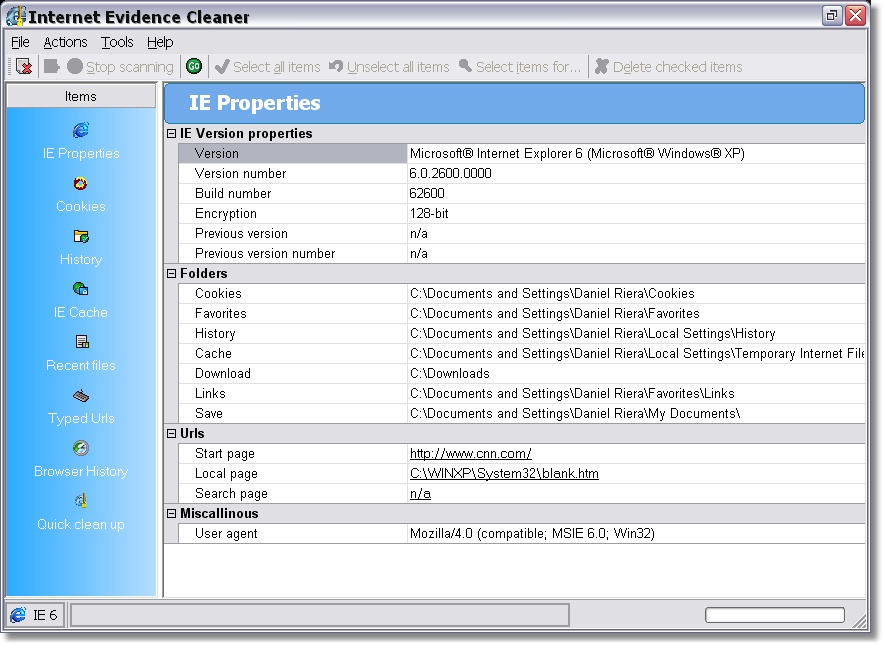Open the Typed Urls sidebar icon
The width and height of the screenshot is (883, 645).
81,395
